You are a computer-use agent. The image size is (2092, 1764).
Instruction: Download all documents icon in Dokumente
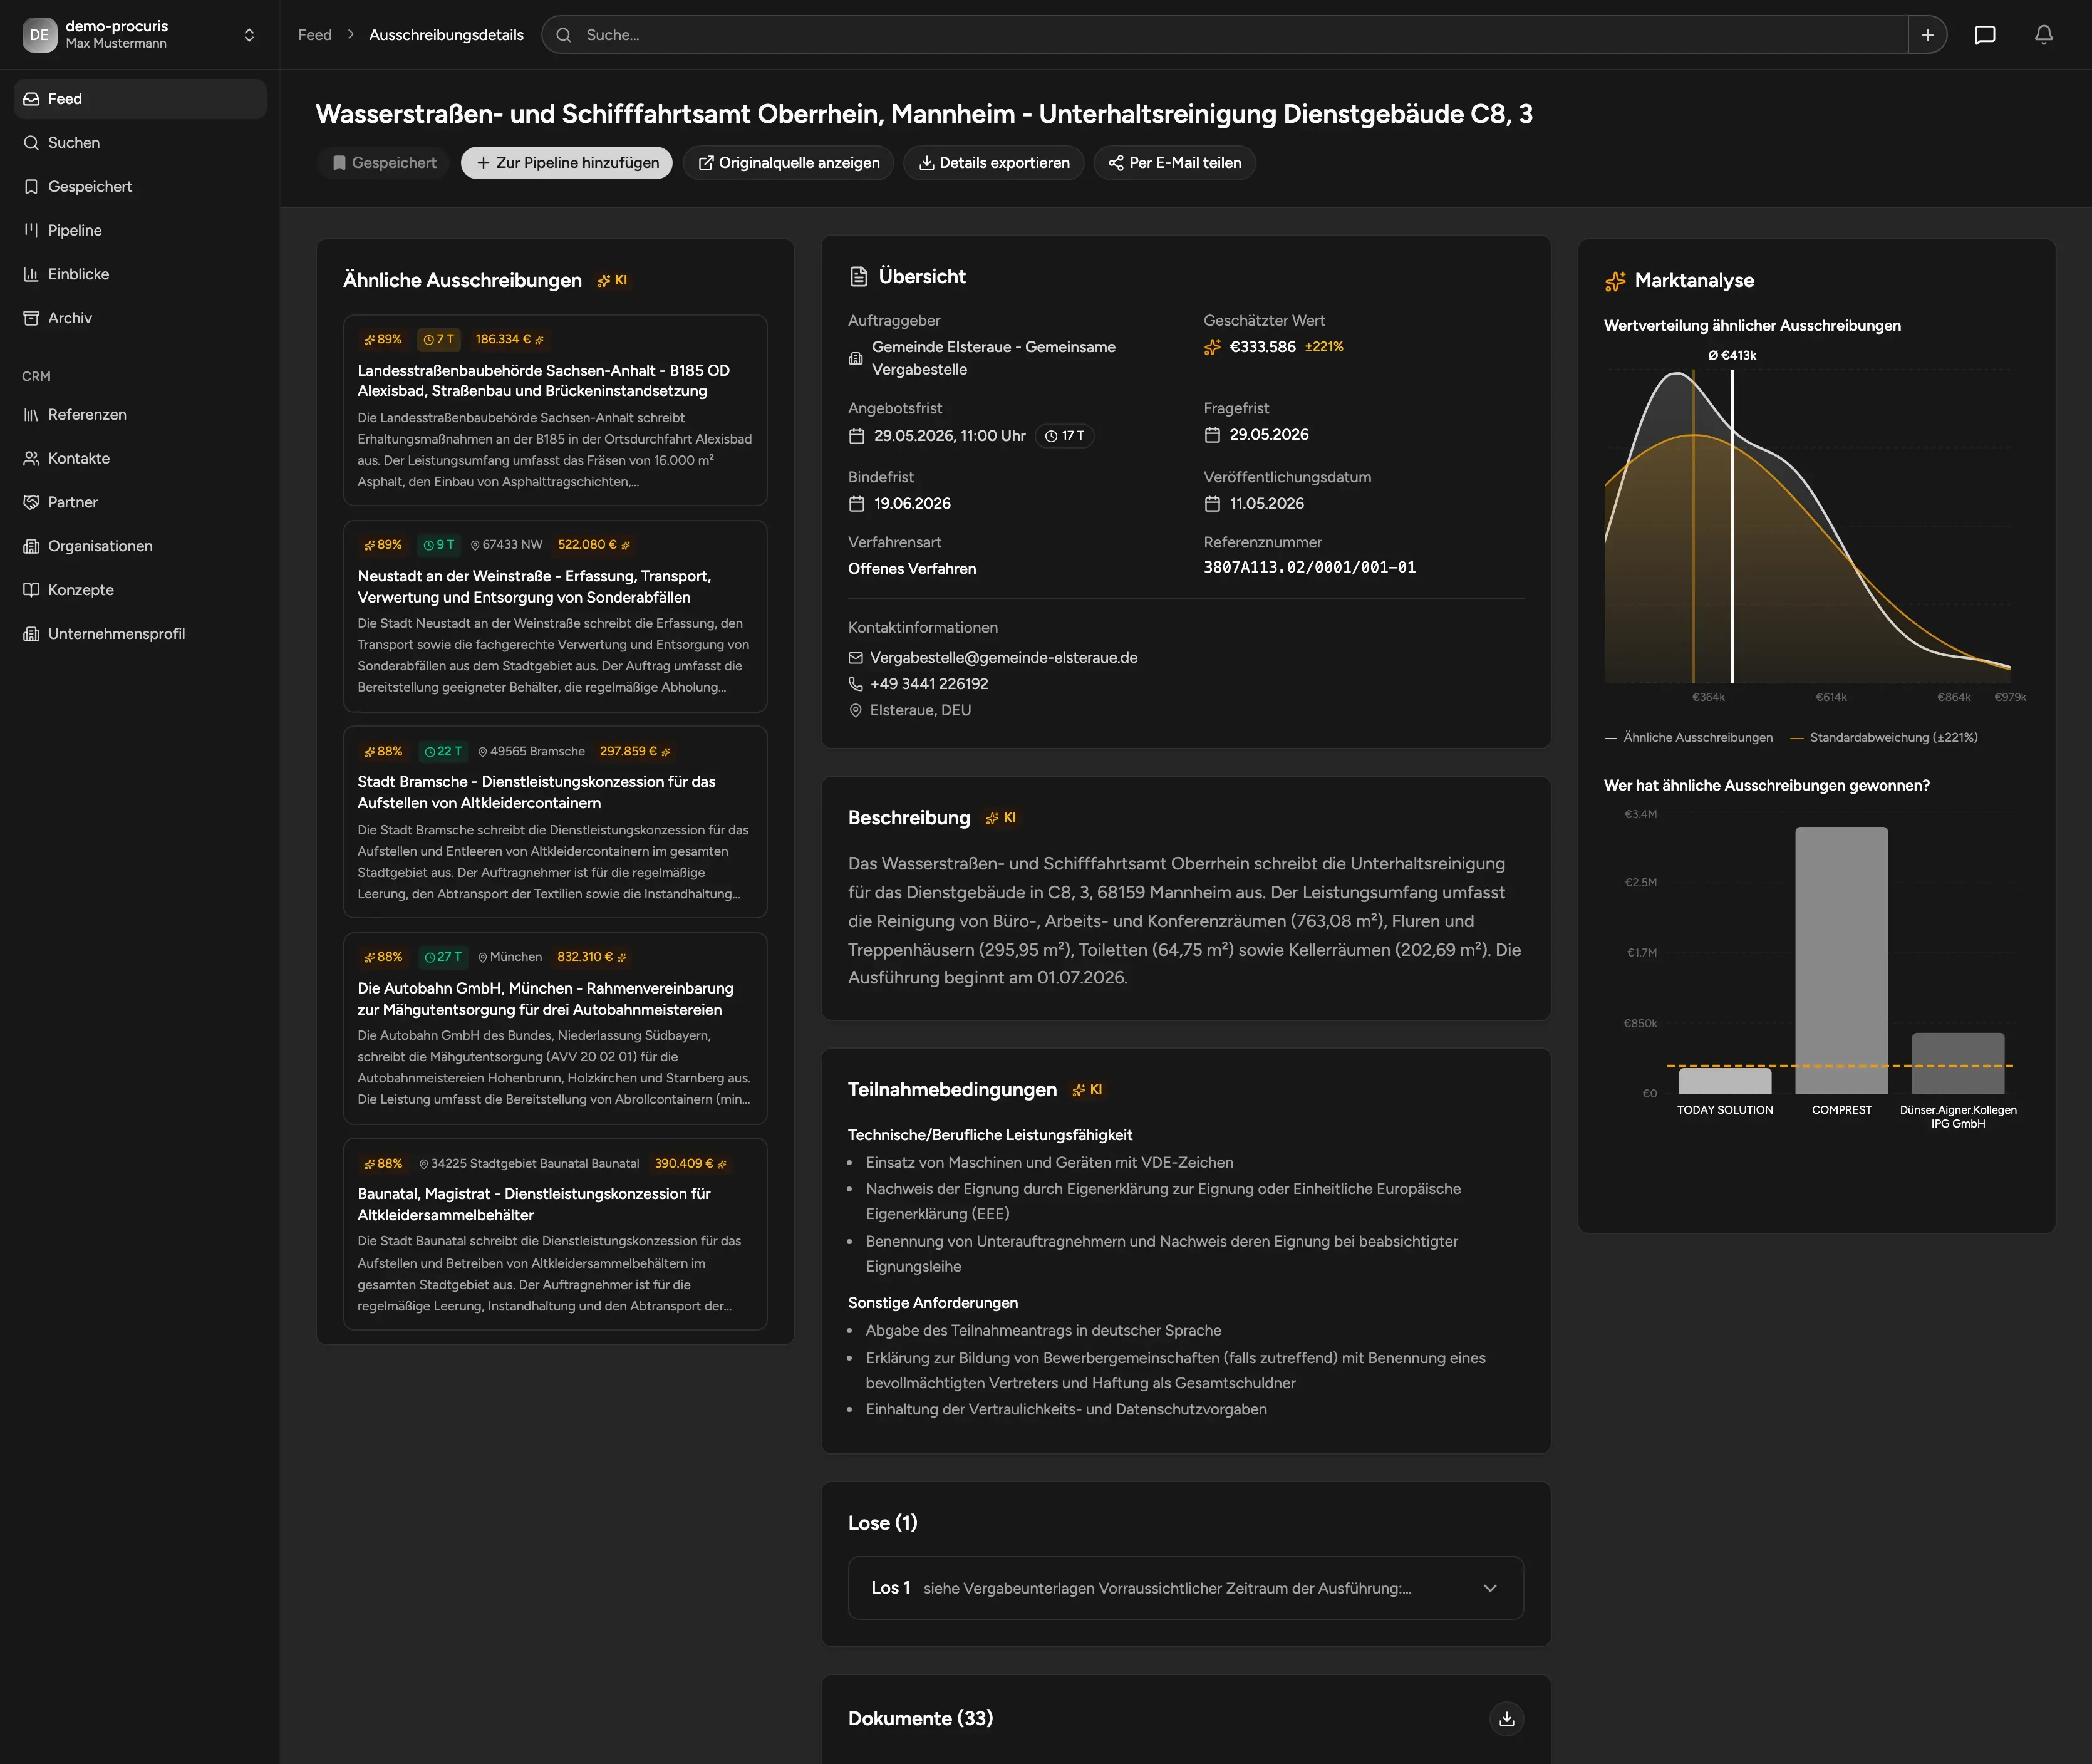1506,1718
